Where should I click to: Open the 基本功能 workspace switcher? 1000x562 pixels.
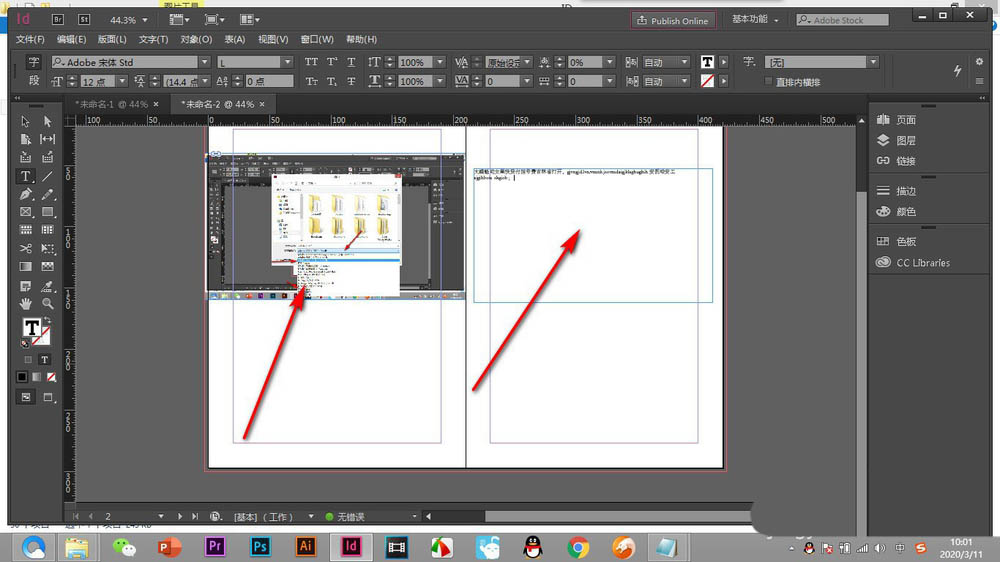click(755, 19)
